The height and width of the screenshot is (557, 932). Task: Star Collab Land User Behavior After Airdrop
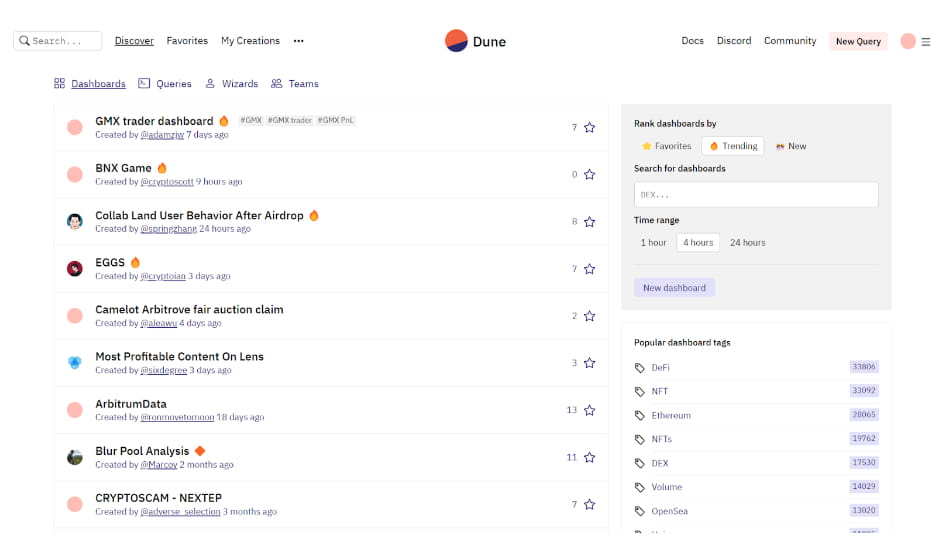click(589, 222)
